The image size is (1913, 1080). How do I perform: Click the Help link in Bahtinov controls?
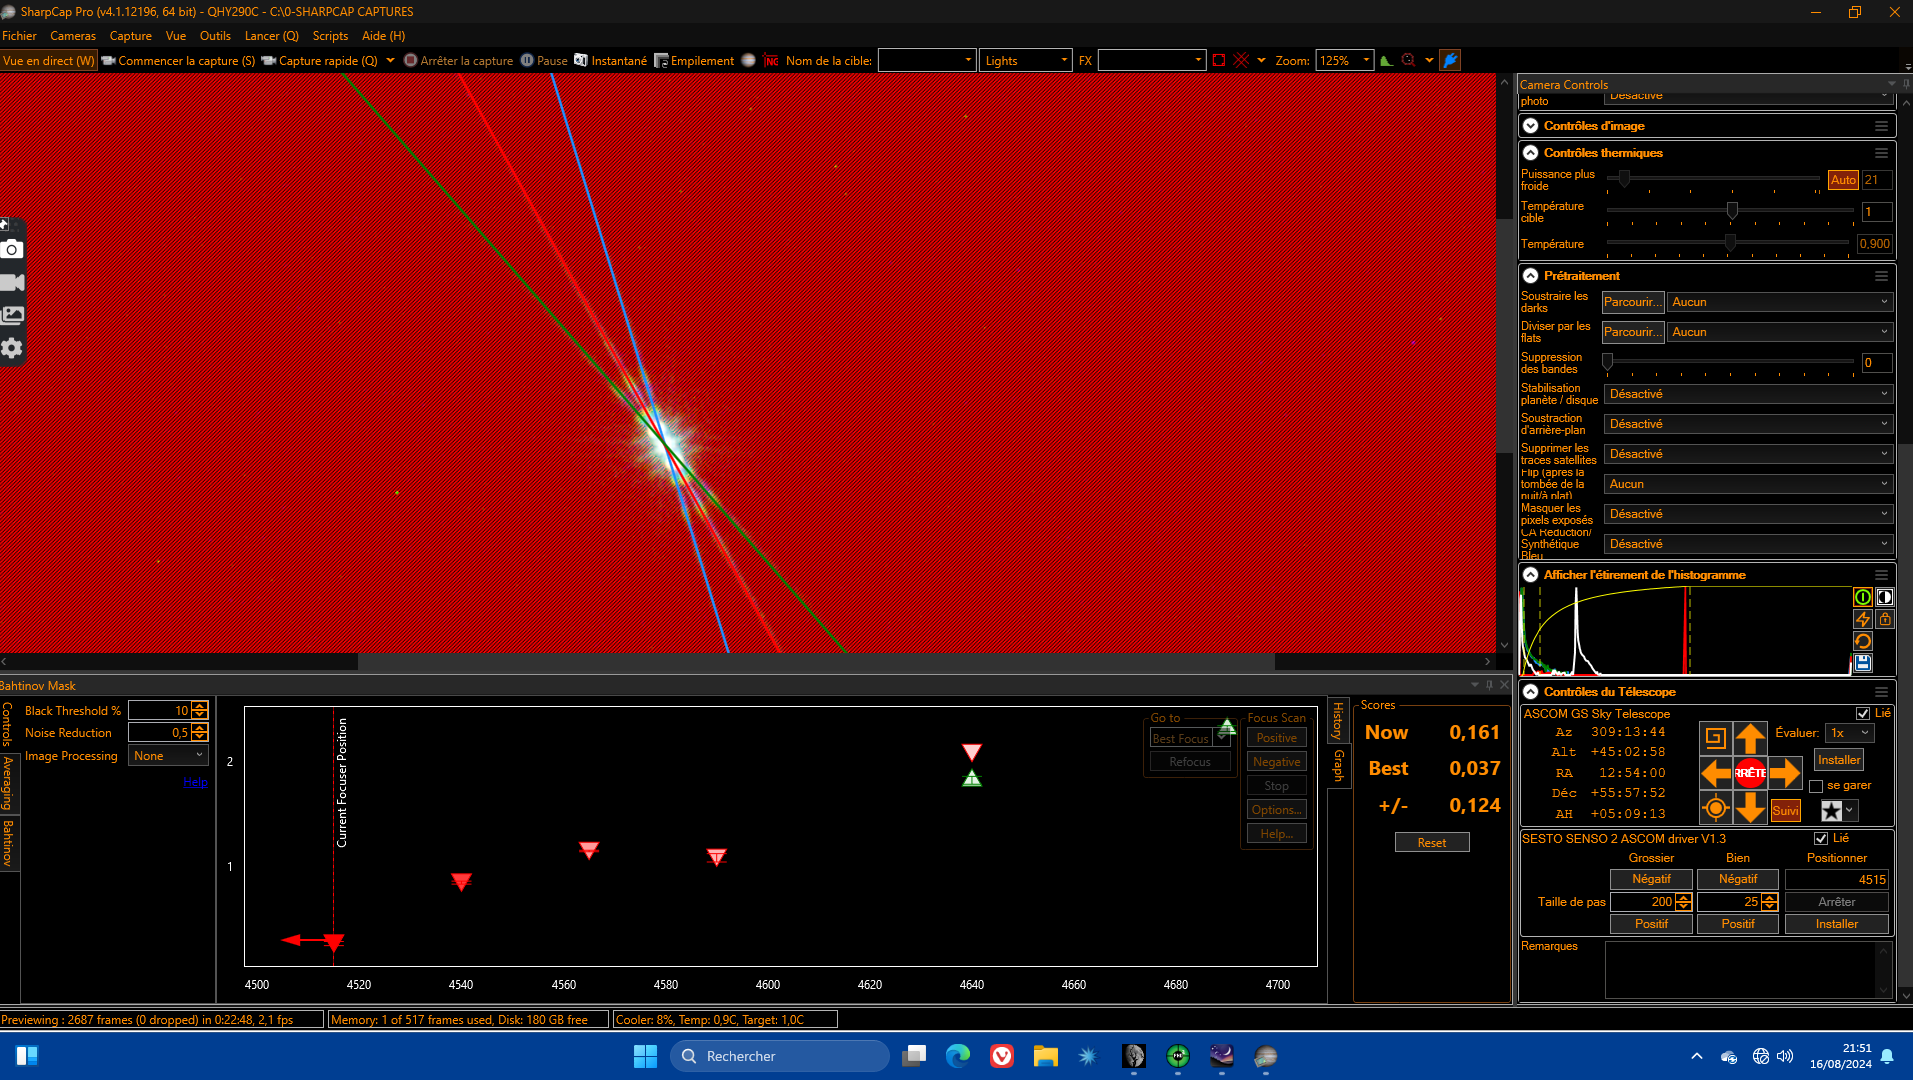pyautogui.click(x=196, y=782)
